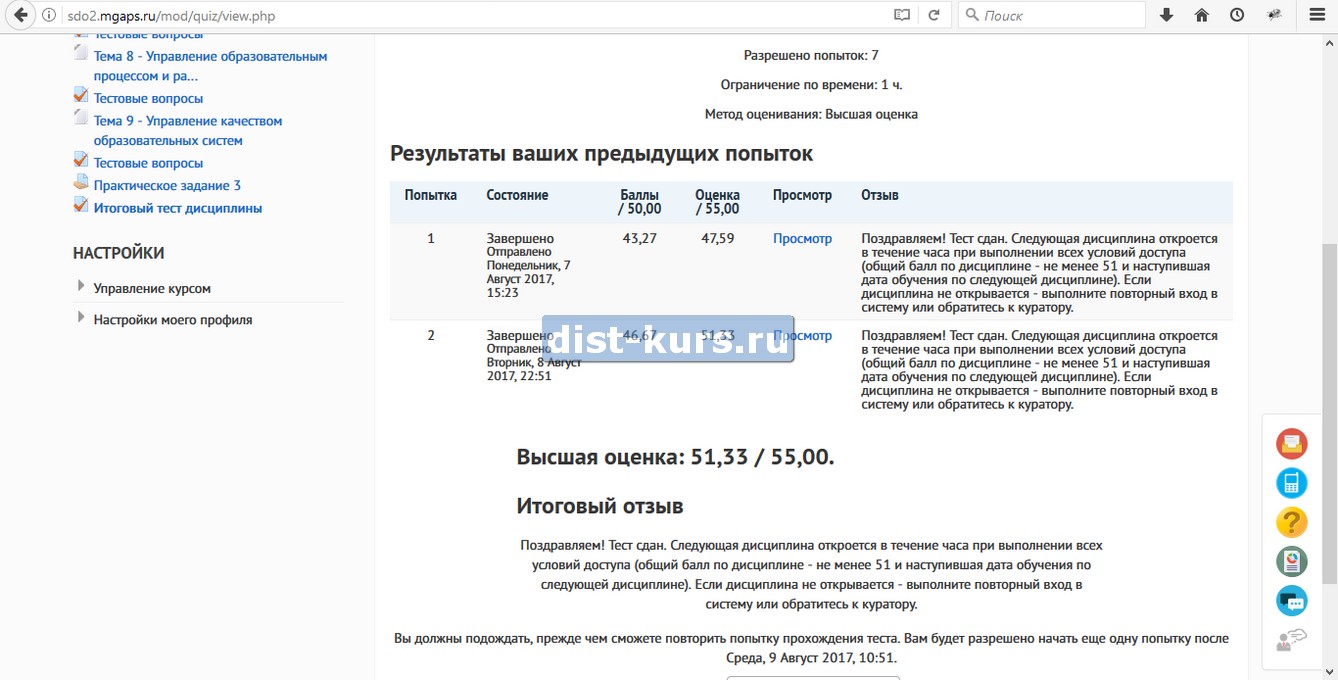Open Тема 8 - Управление образовательным процессом
Image resolution: width=1338 pixels, height=680 pixels.
210,66
